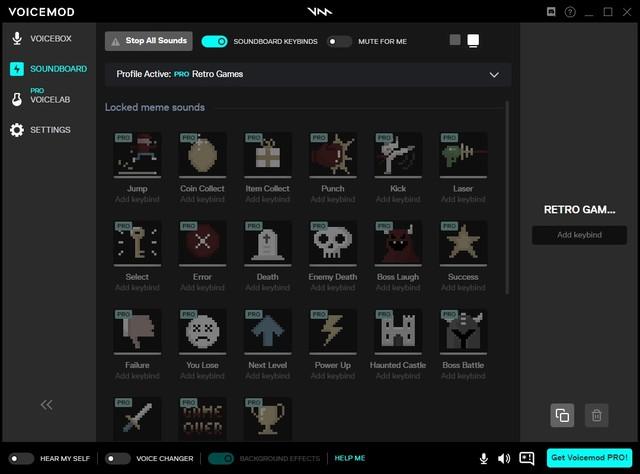Select the Enemy Death skull icon

click(x=333, y=243)
